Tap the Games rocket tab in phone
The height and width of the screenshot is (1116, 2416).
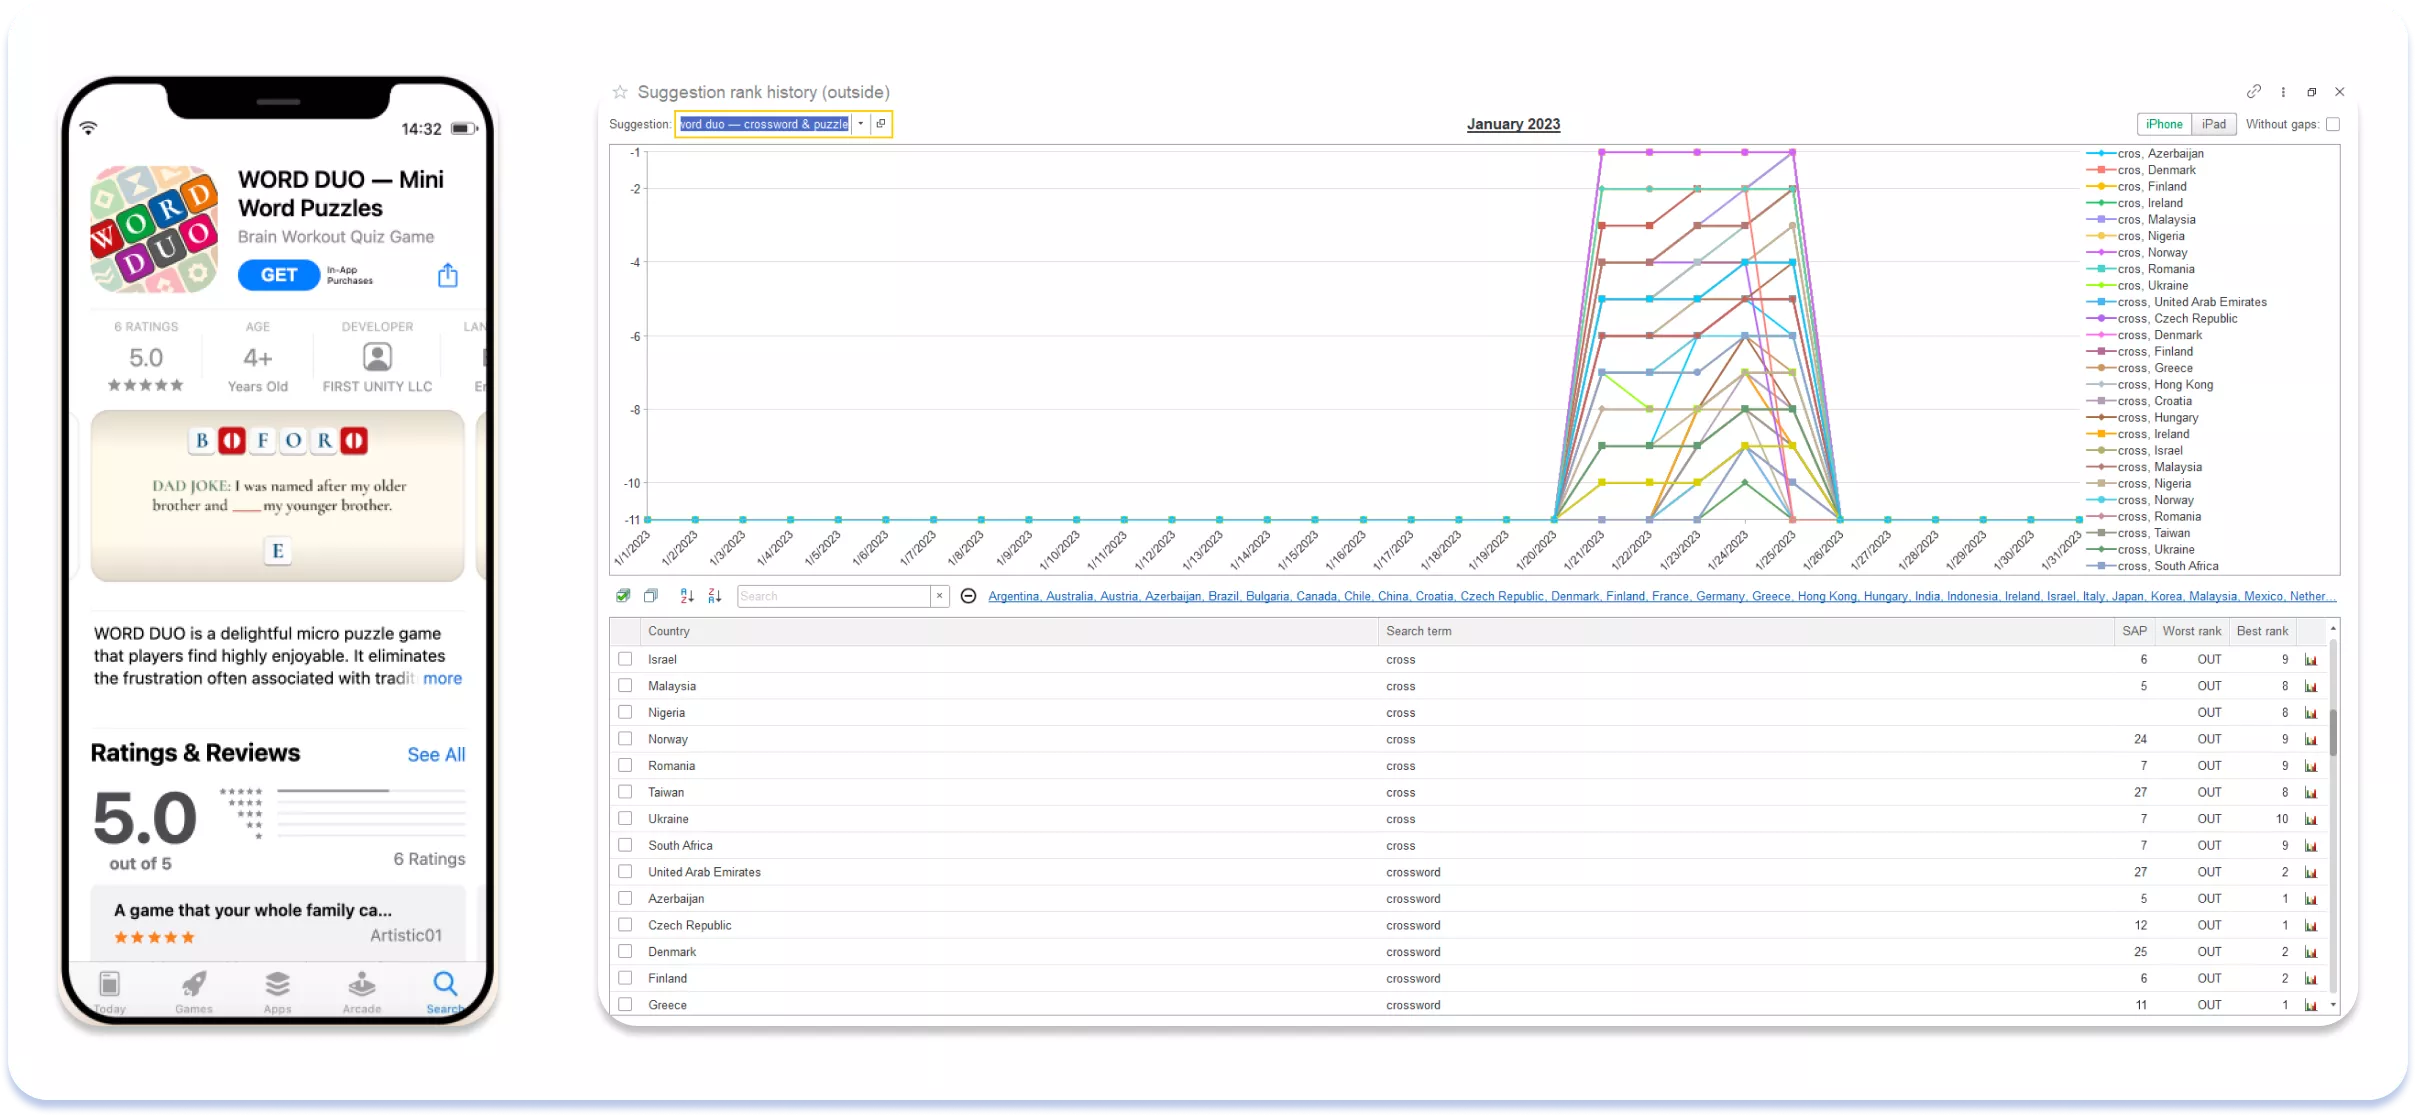194,991
